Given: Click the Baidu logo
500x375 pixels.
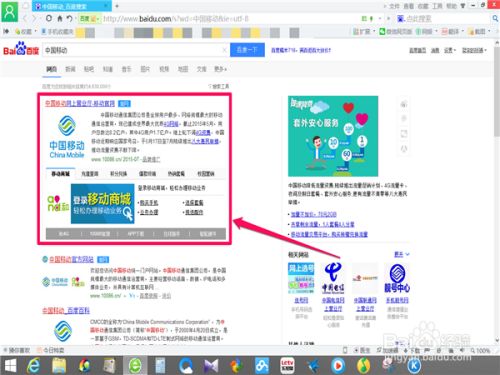Looking at the screenshot, I should click(x=21, y=49).
